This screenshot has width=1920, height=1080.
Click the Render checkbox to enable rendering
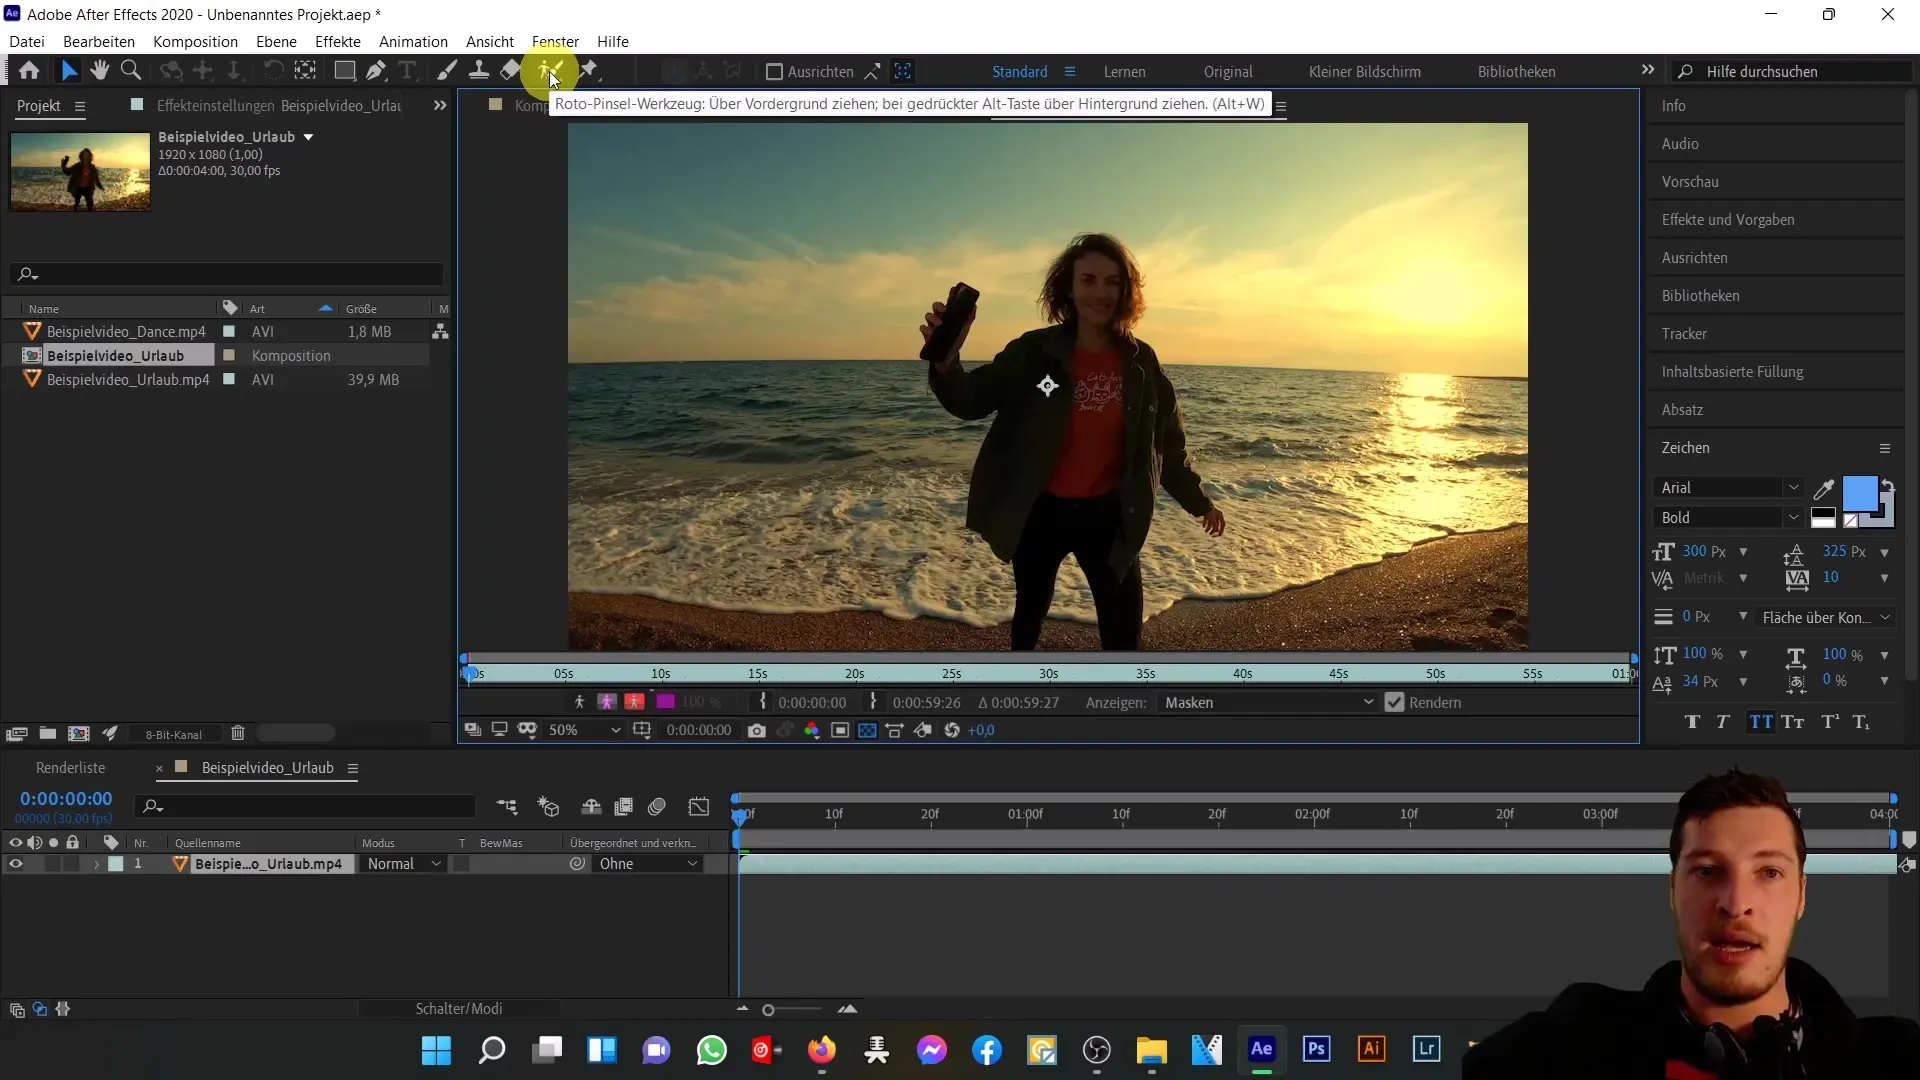coord(1394,702)
